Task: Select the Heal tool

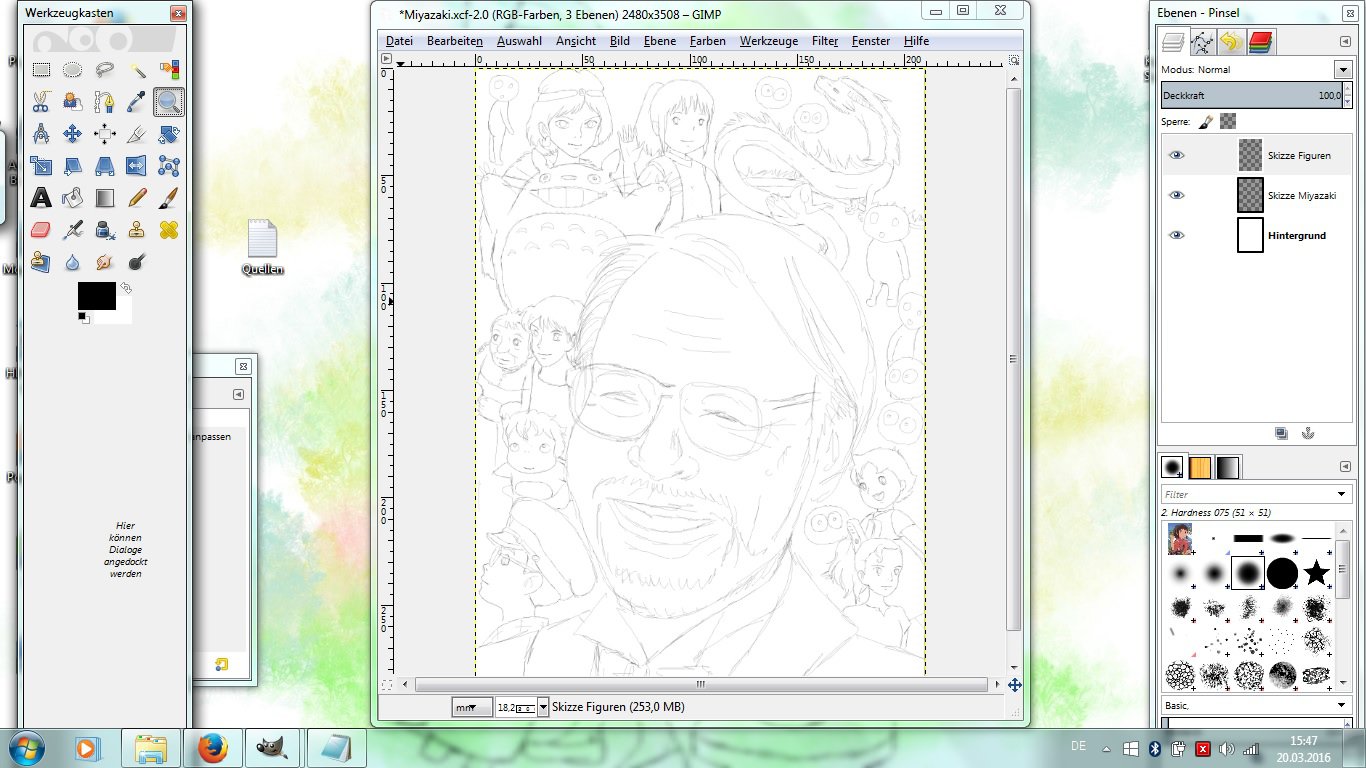Action: click(169, 230)
